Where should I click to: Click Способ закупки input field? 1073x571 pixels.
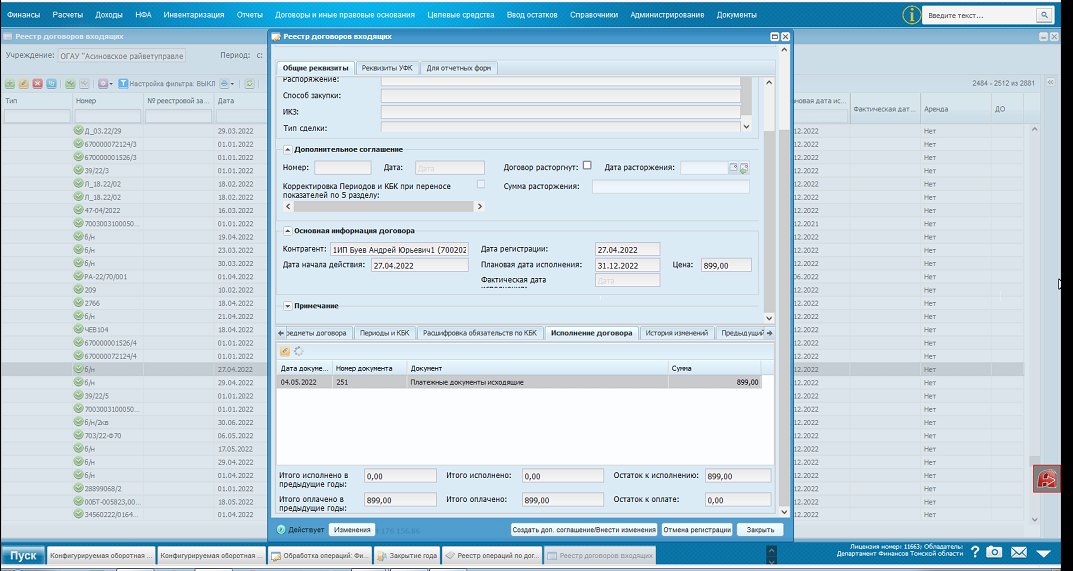click(x=560, y=95)
